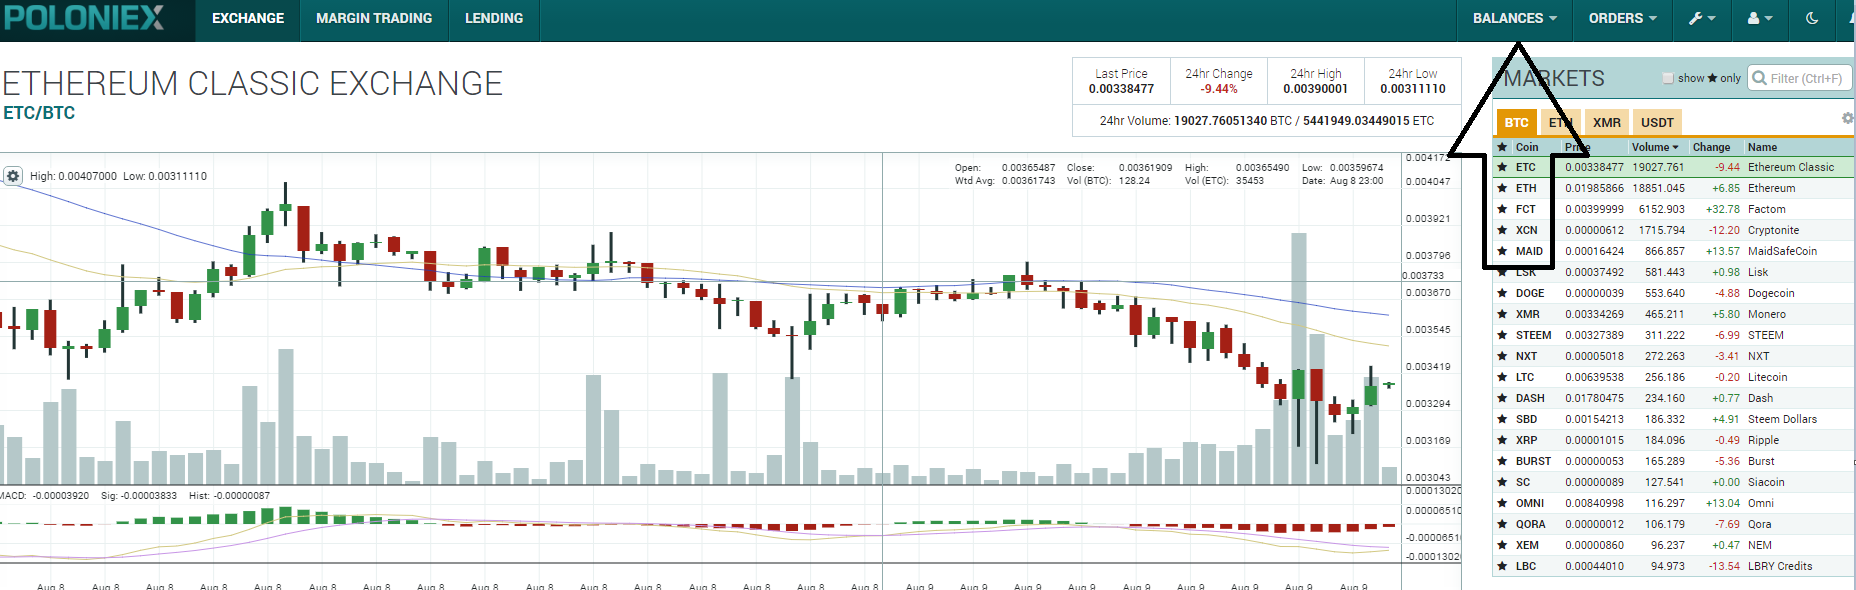Image resolution: width=1856 pixels, height=590 pixels.
Task: Switch to the XMR markets tab
Action: pos(1606,122)
